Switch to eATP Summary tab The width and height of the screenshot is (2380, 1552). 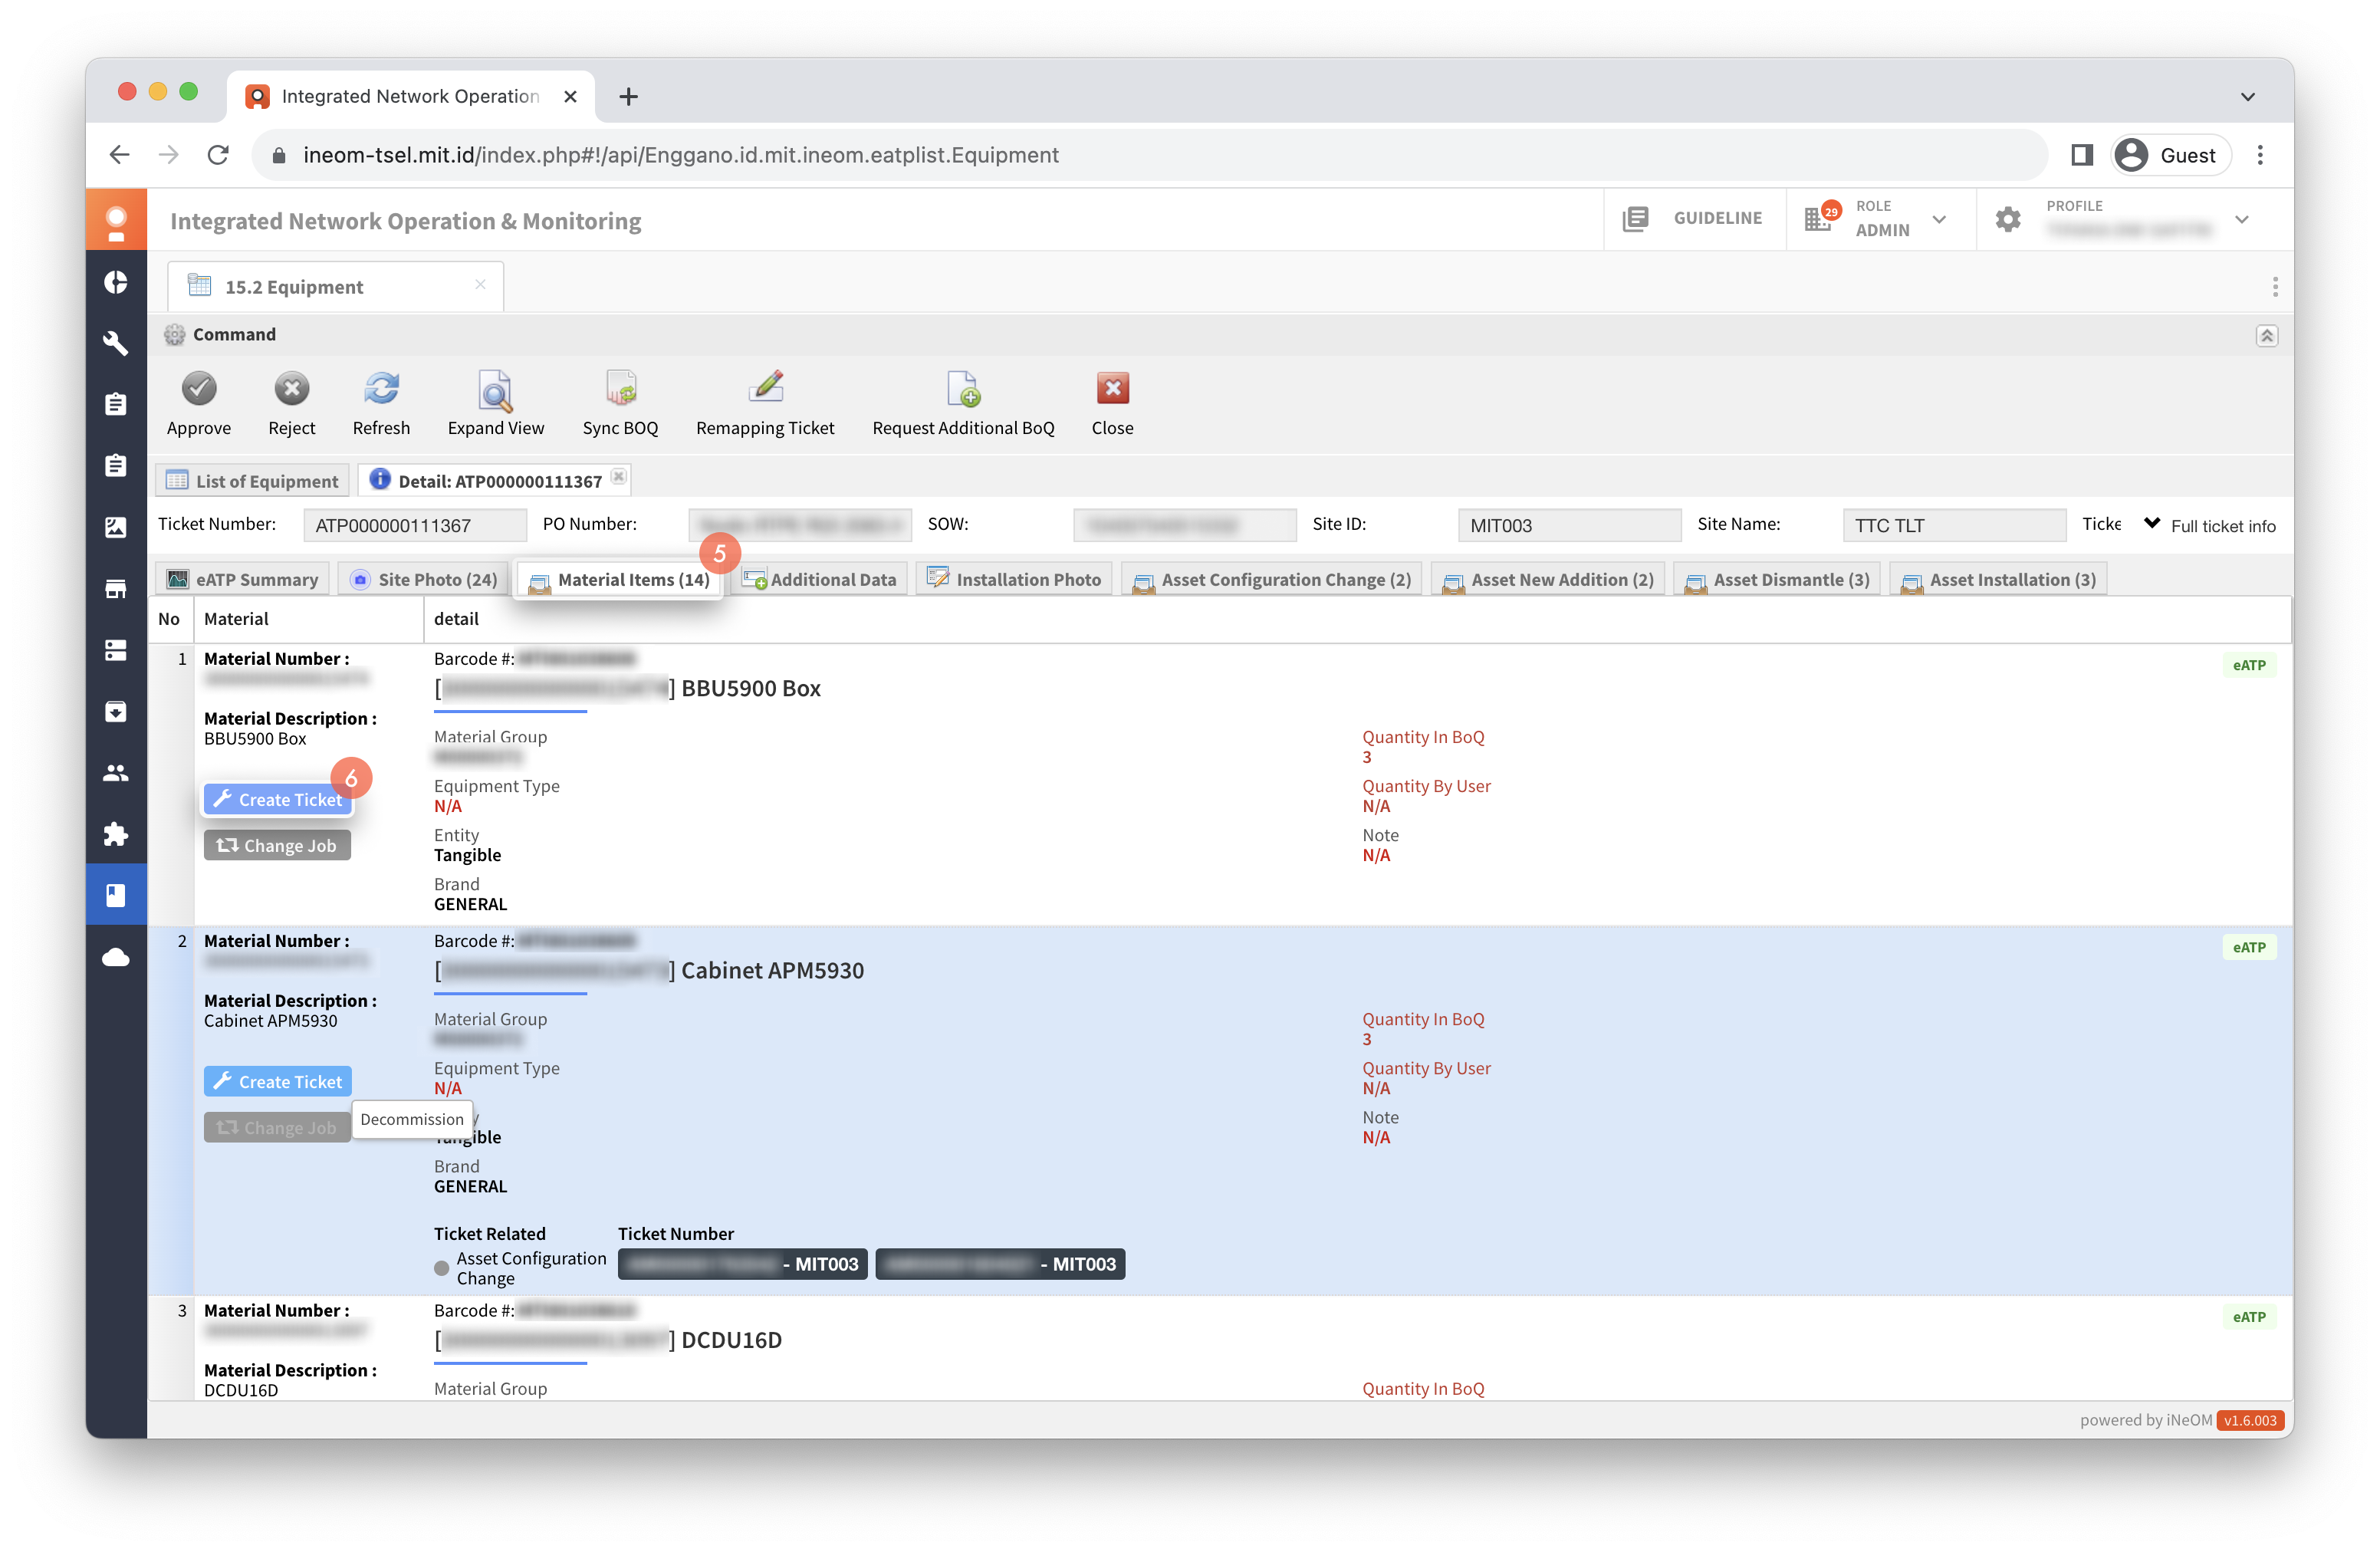(243, 579)
